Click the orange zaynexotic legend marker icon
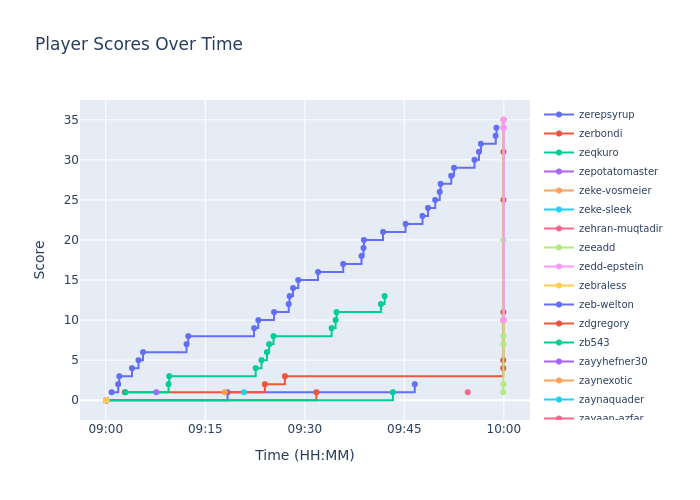700x500 pixels. pos(559,381)
